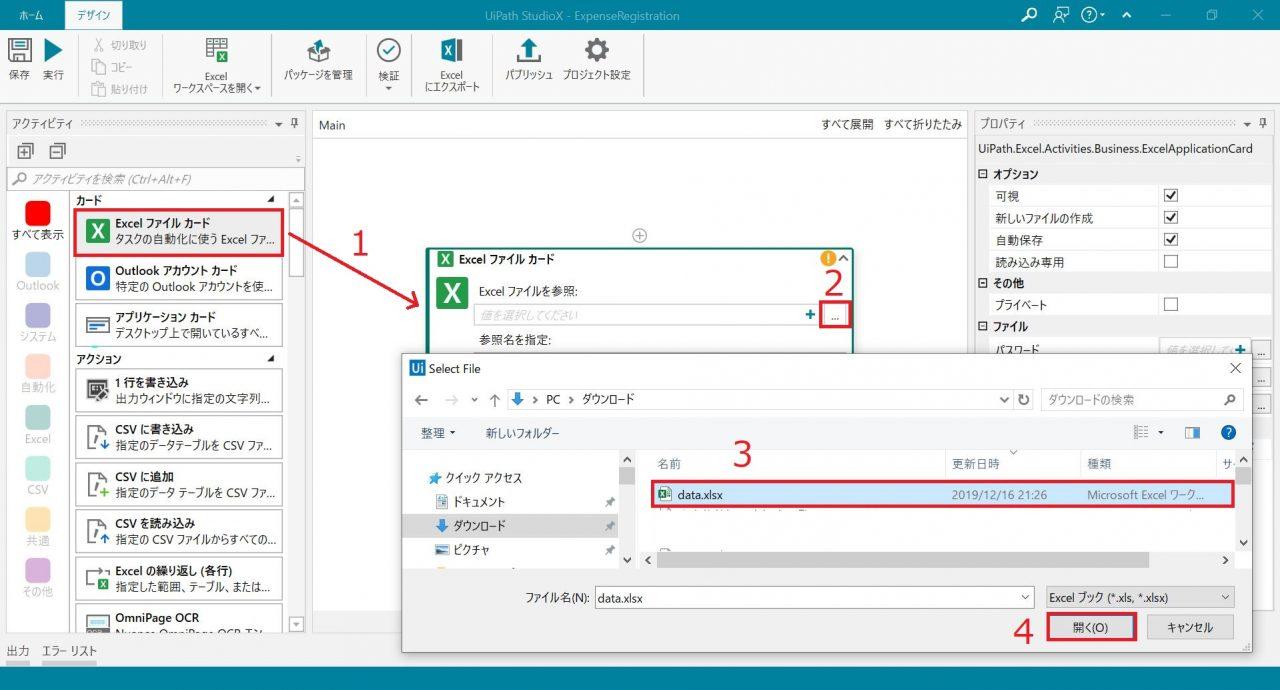Filter activities by その他 category

point(38,577)
